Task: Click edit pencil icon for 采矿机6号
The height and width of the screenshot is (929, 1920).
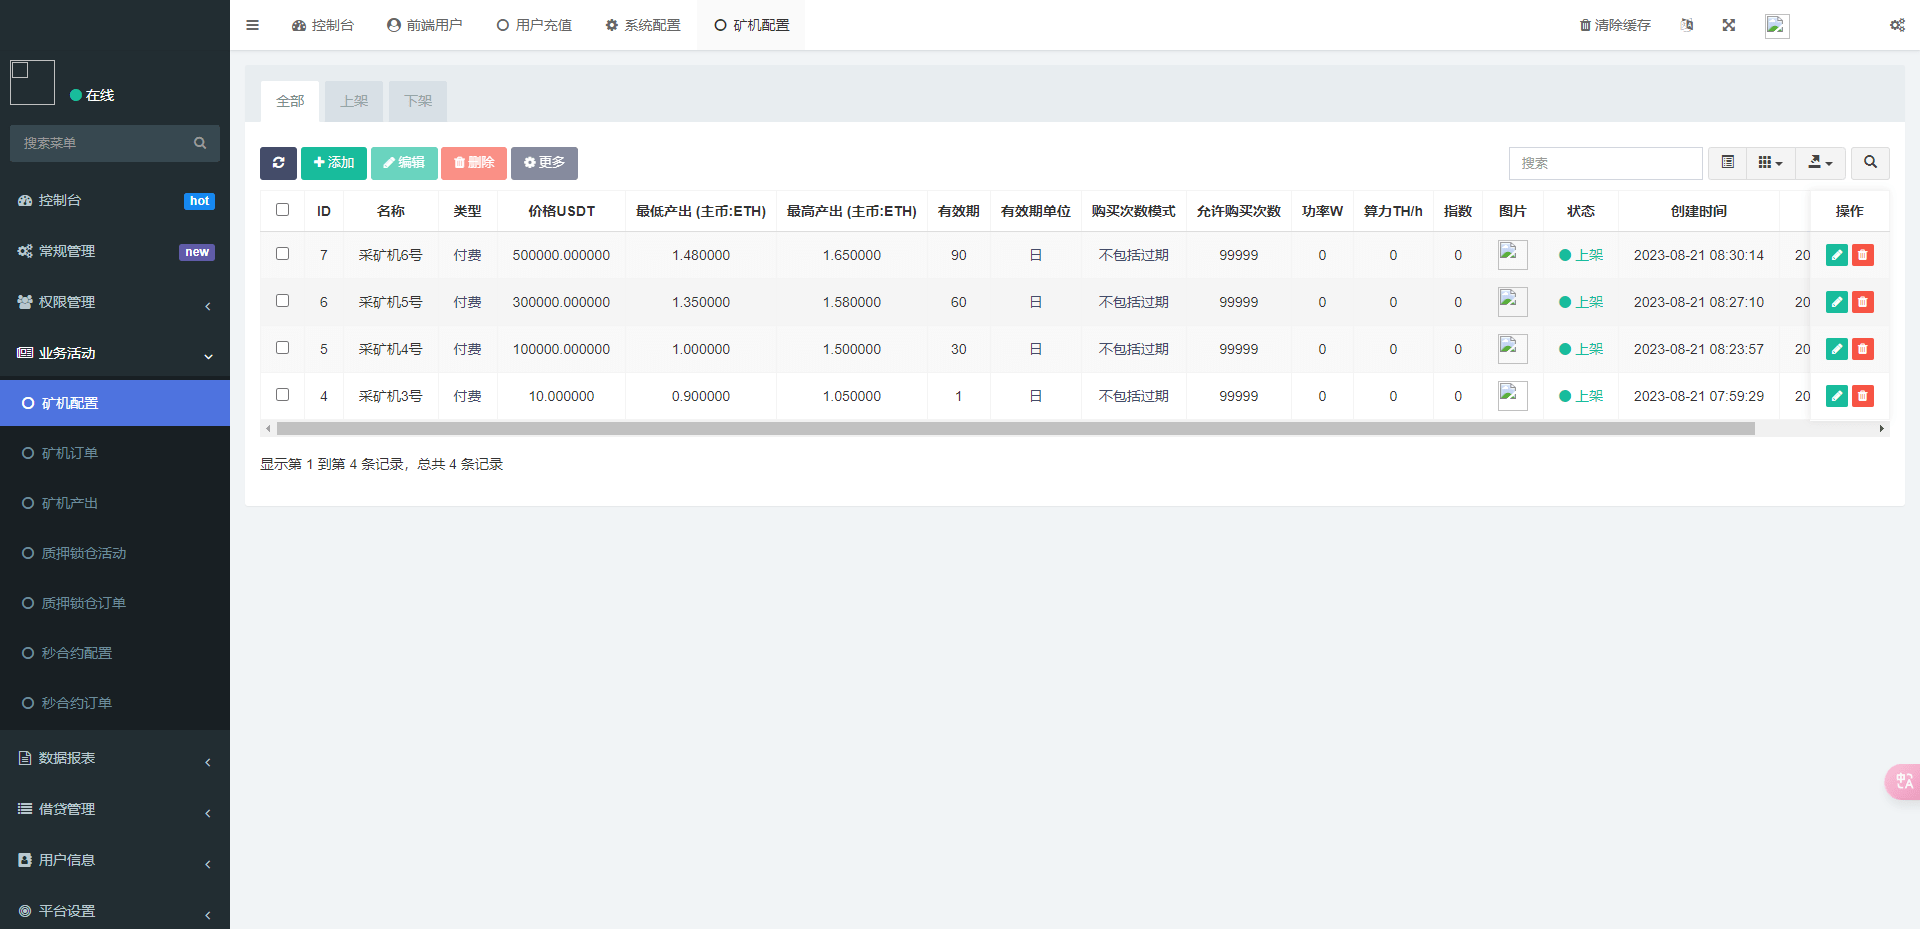Action: (x=1836, y=255)
